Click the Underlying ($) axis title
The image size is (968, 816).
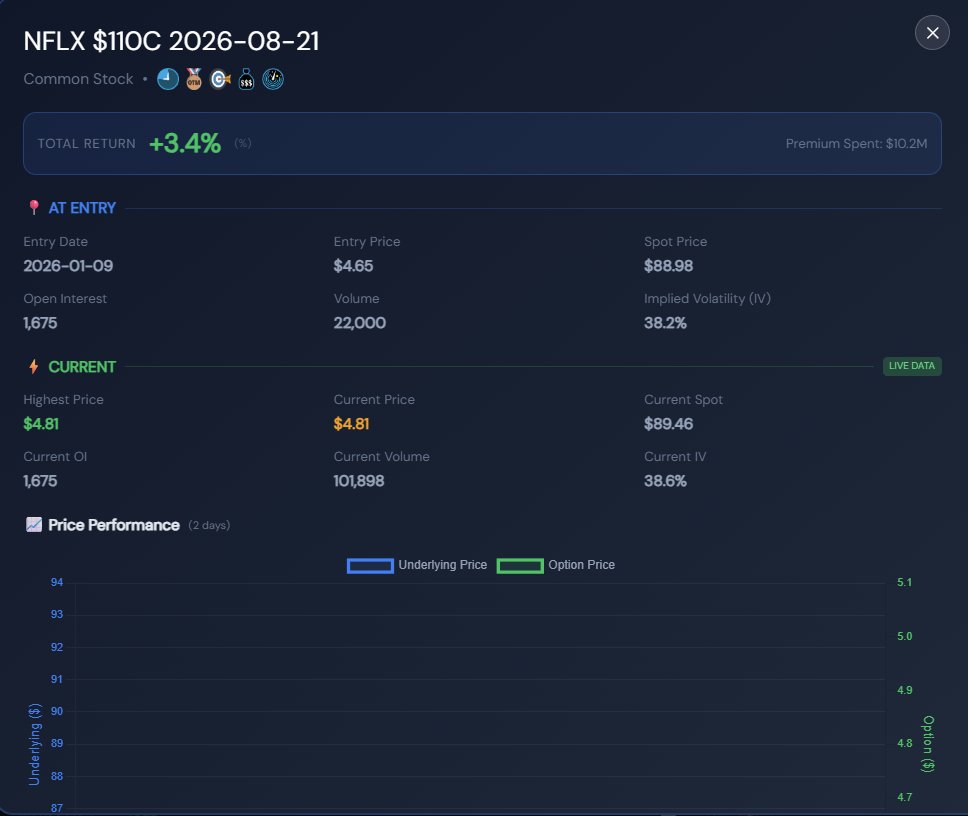(35, 744)
